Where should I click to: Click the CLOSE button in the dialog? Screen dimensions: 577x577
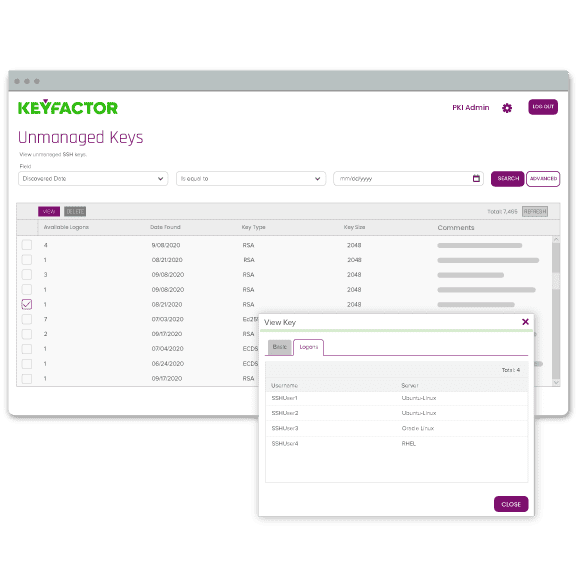511,504
